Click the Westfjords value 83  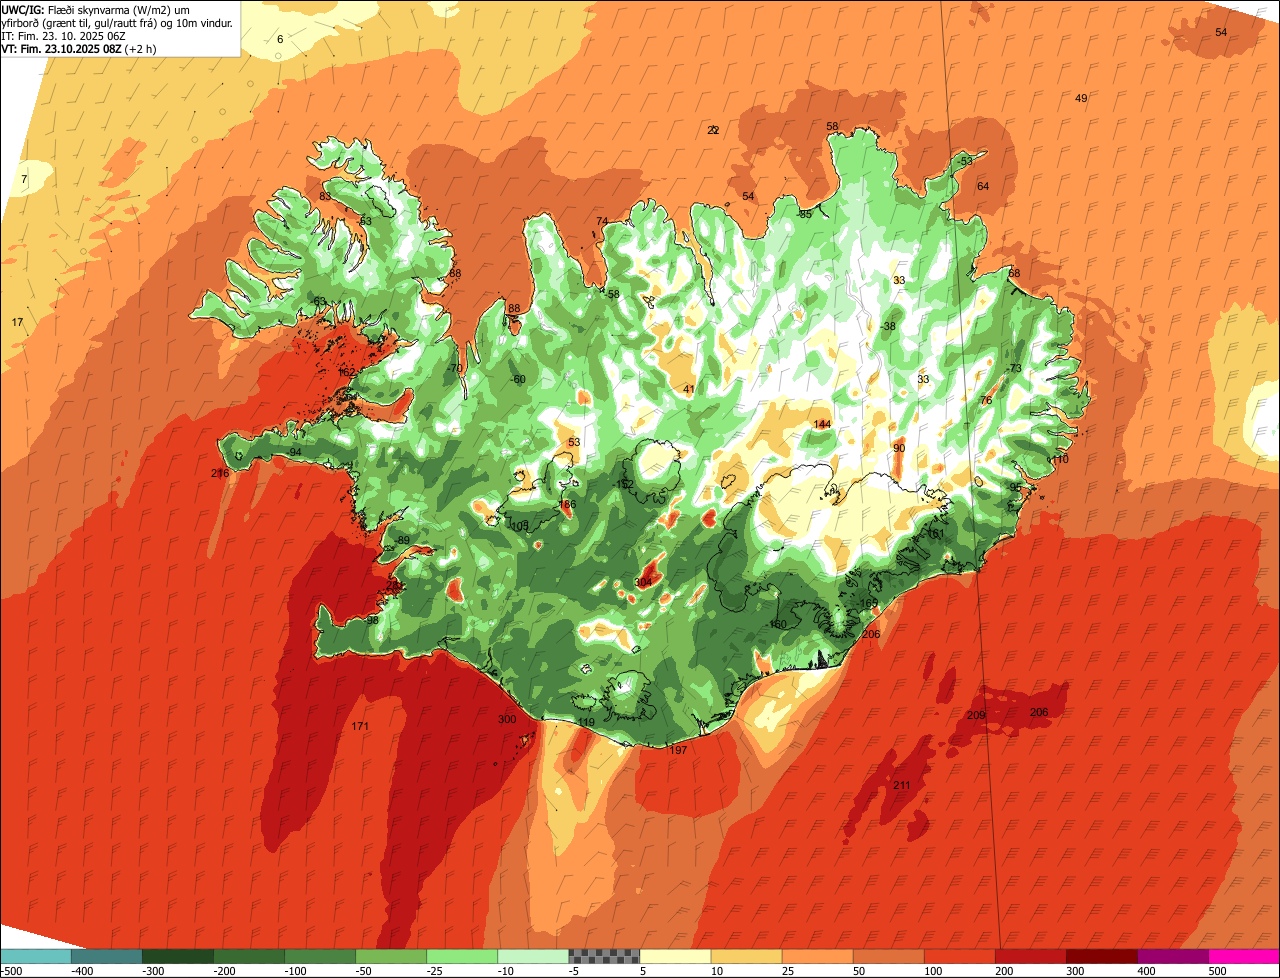click(325, 196)
